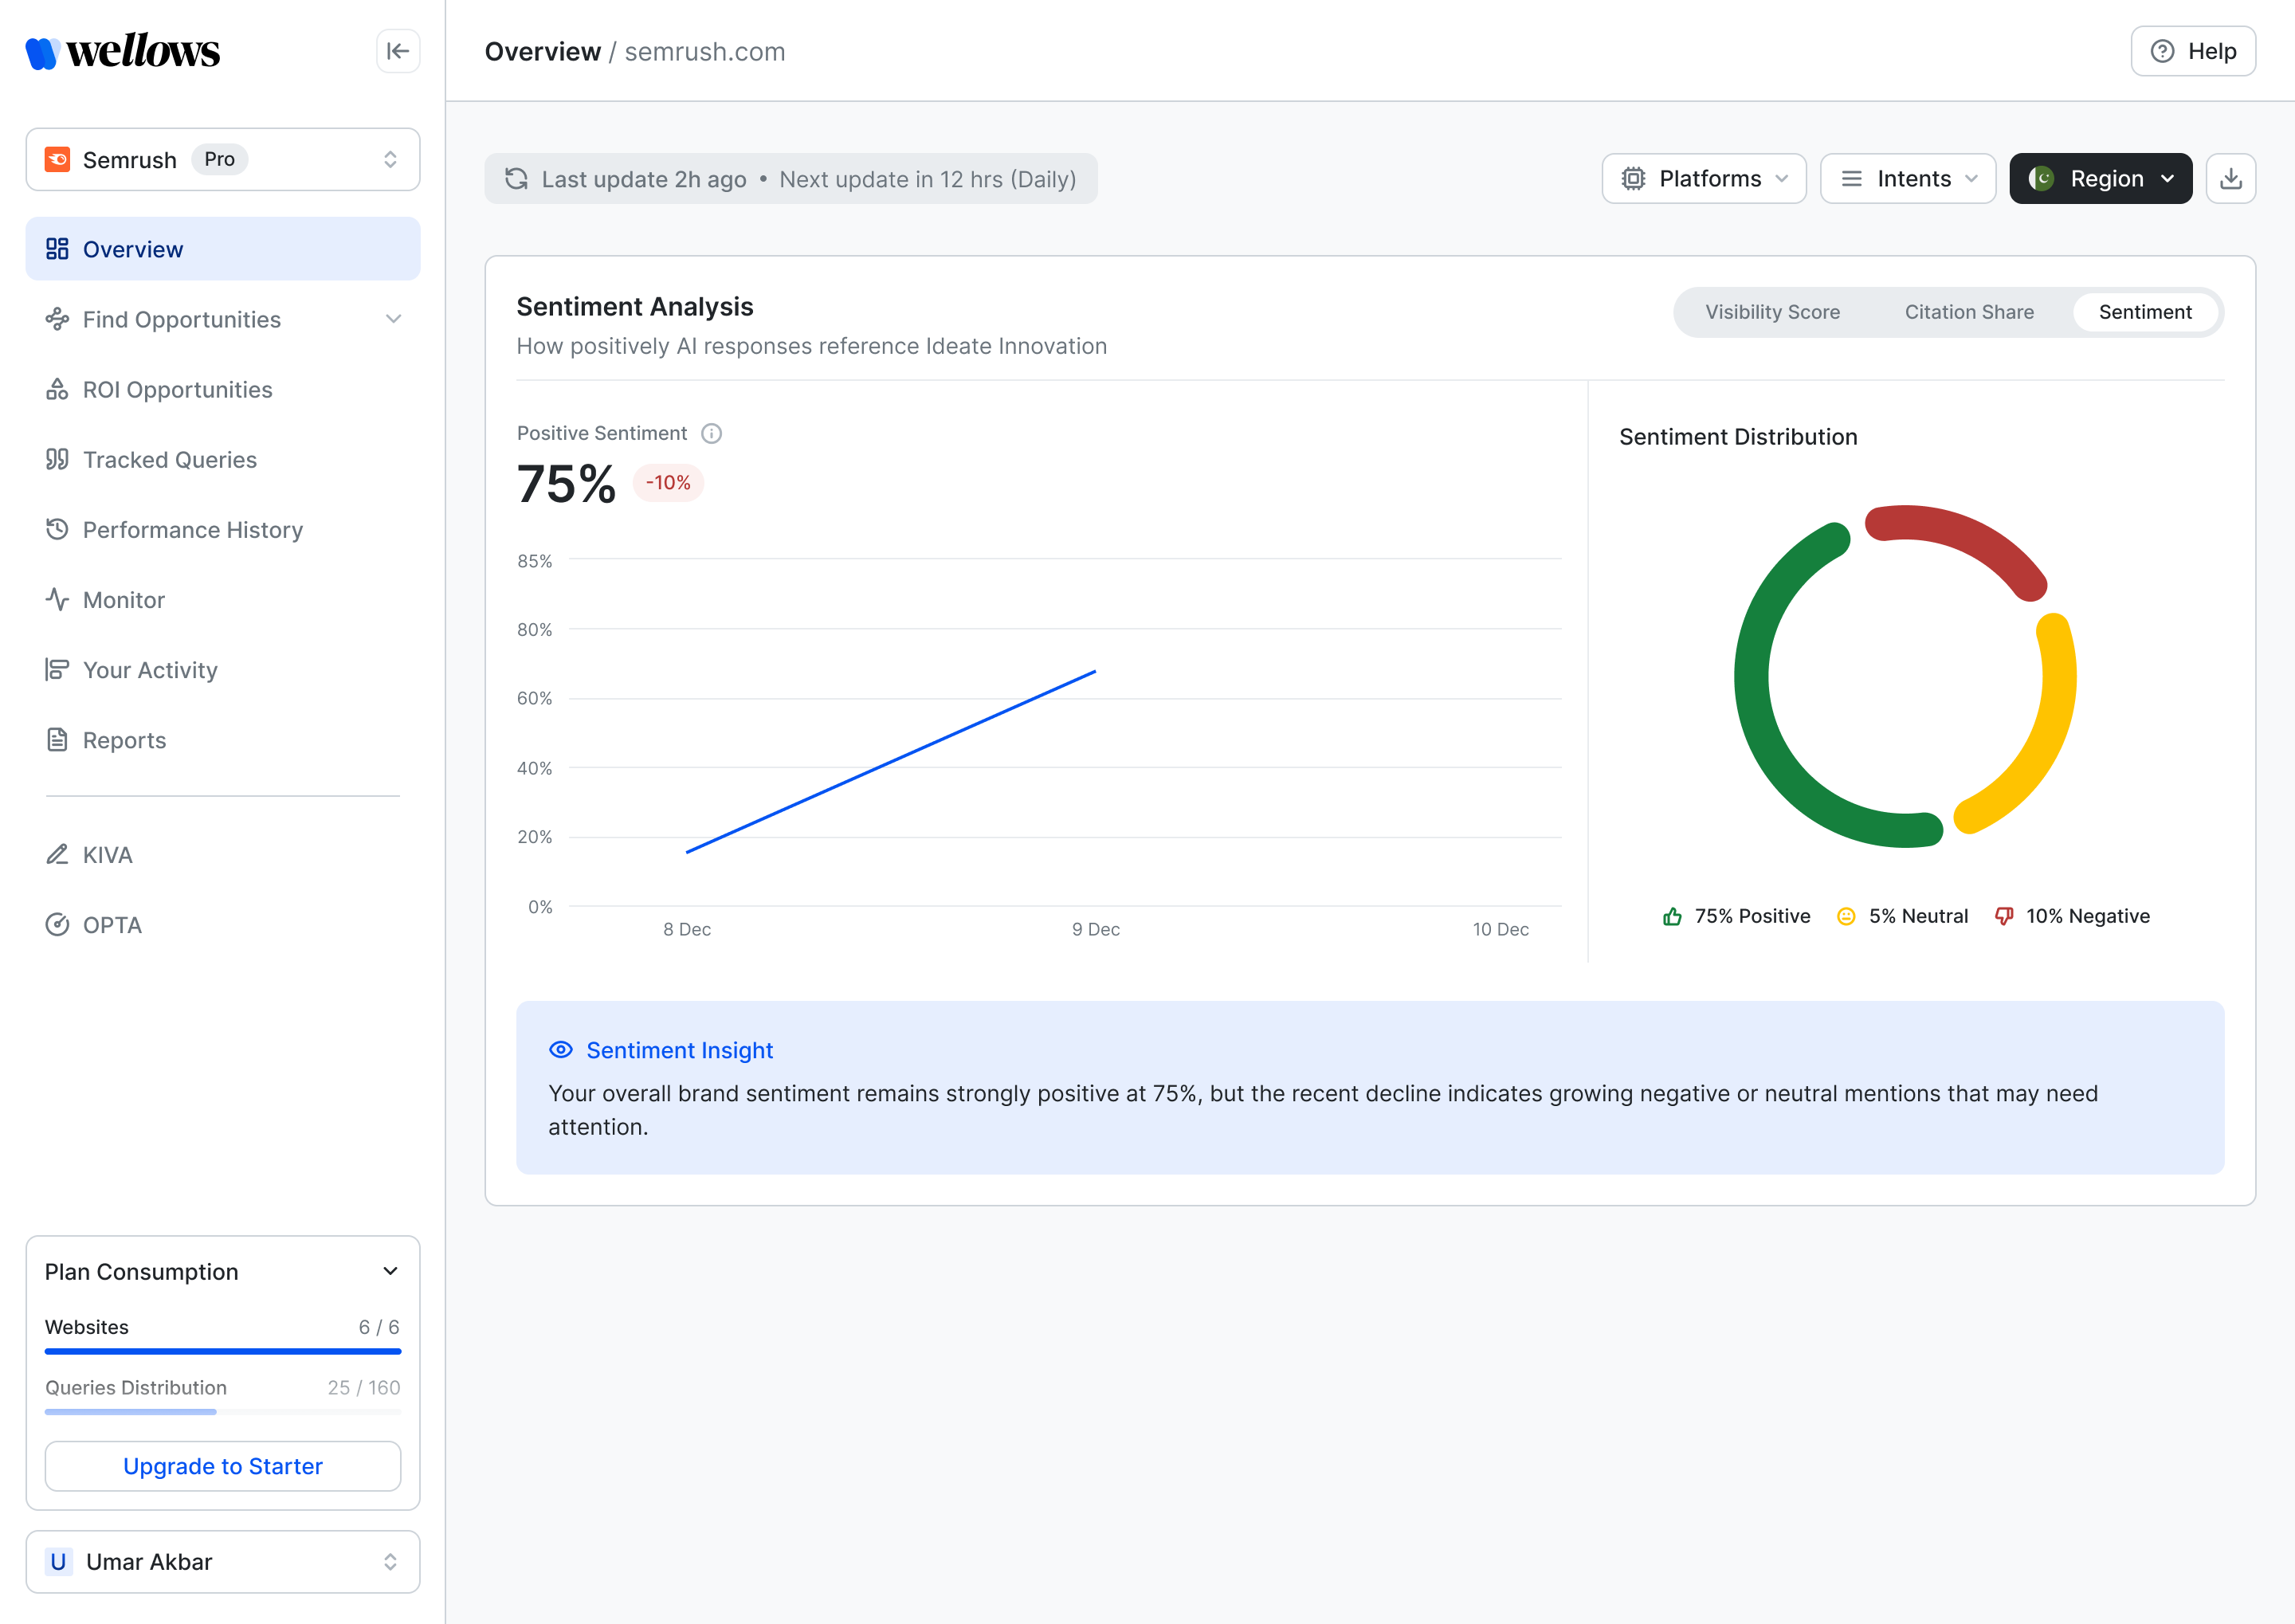Image resolution: width=2295 pixels, height=1624 pixels.
Task: Open Tracked Queries in the sidebar
Action: [x=223, y=459]
